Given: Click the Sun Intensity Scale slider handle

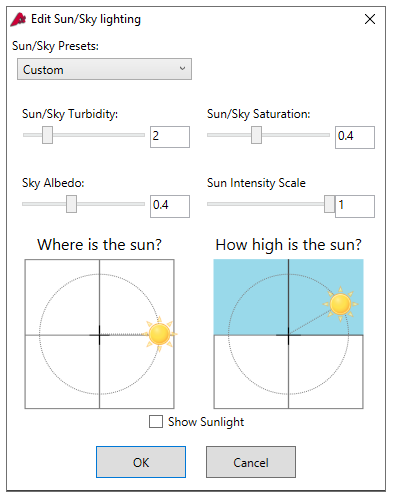Looking at the screenshot, I should coord(330,204).
